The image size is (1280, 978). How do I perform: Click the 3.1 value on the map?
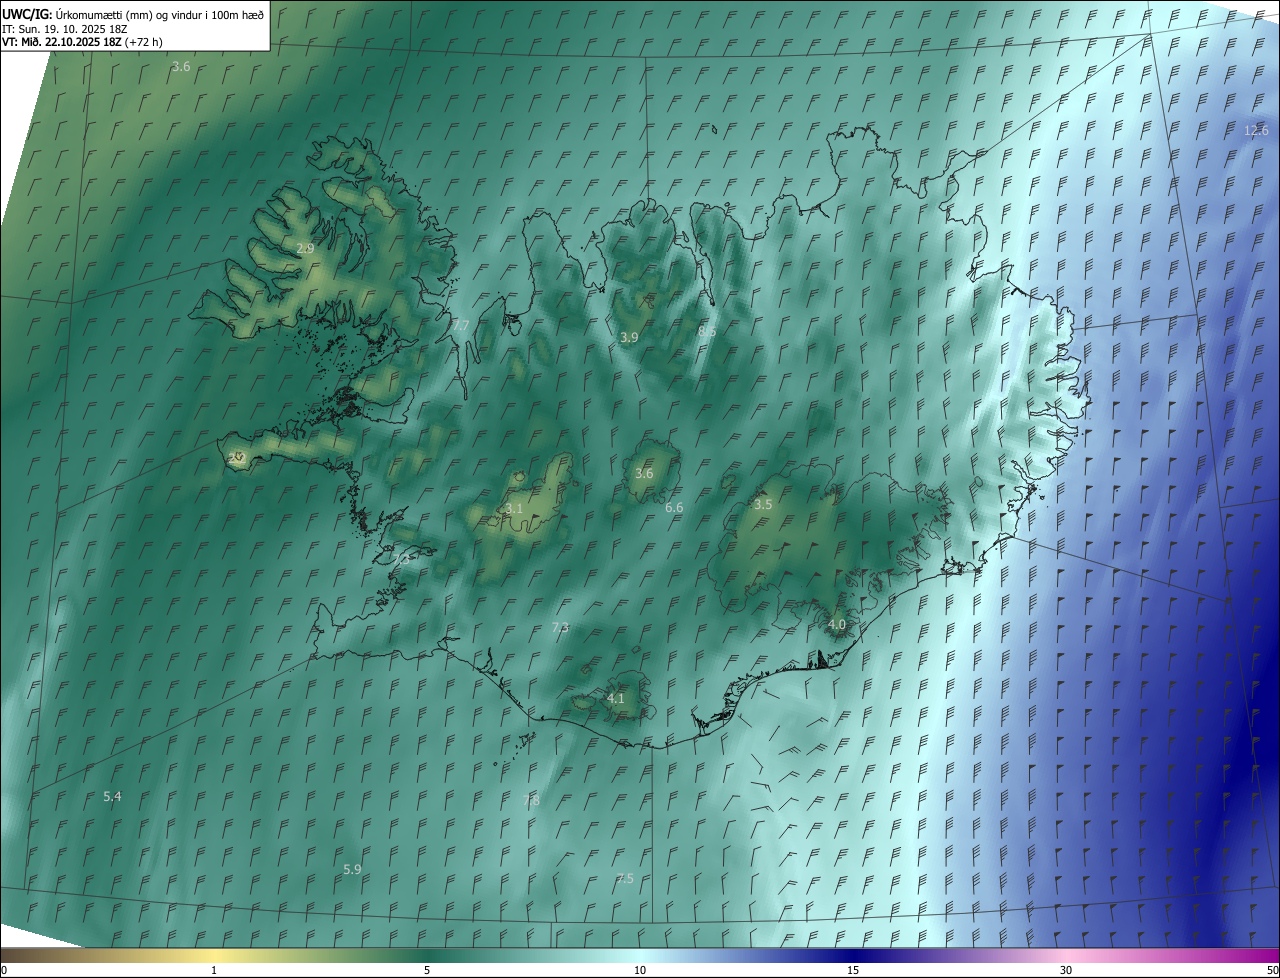[x=514, y=509]
